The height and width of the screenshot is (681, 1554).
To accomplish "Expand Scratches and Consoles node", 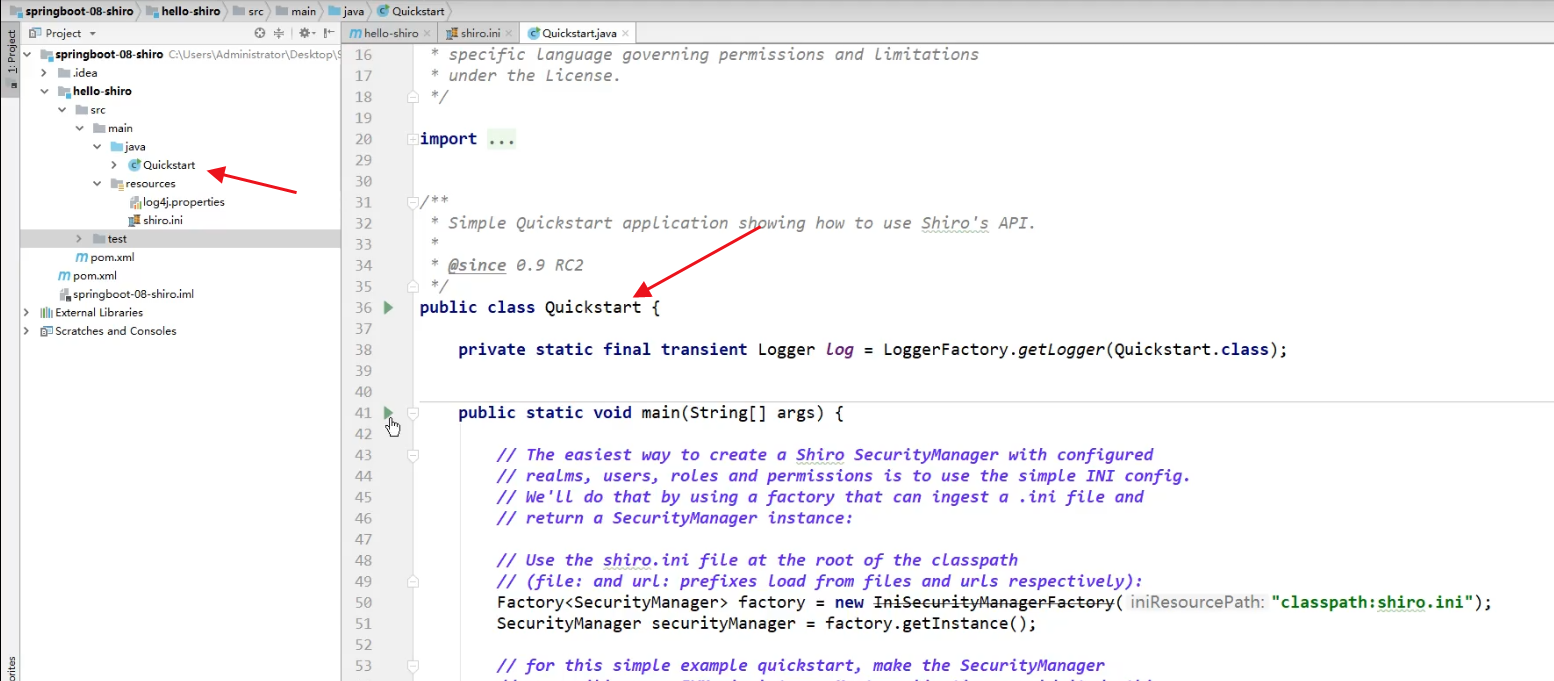I will tap(26, 331).
